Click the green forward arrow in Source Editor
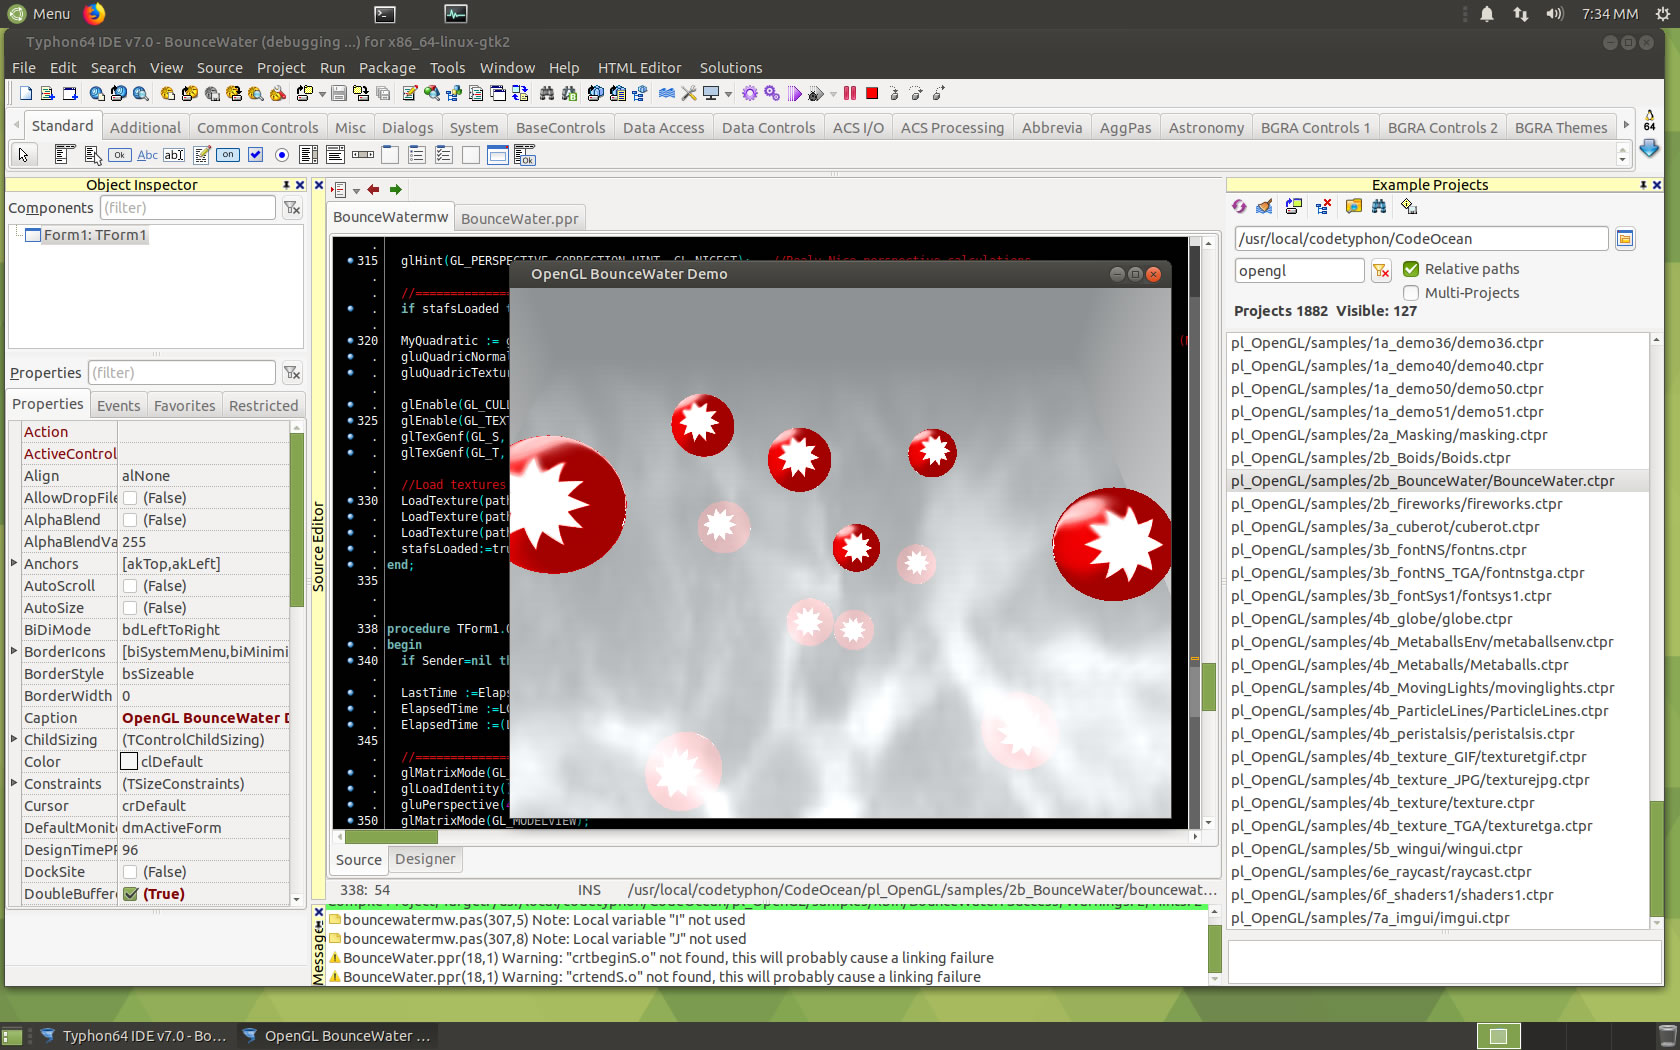The width and height of the screenshot is (1680, 1050). 396,189
